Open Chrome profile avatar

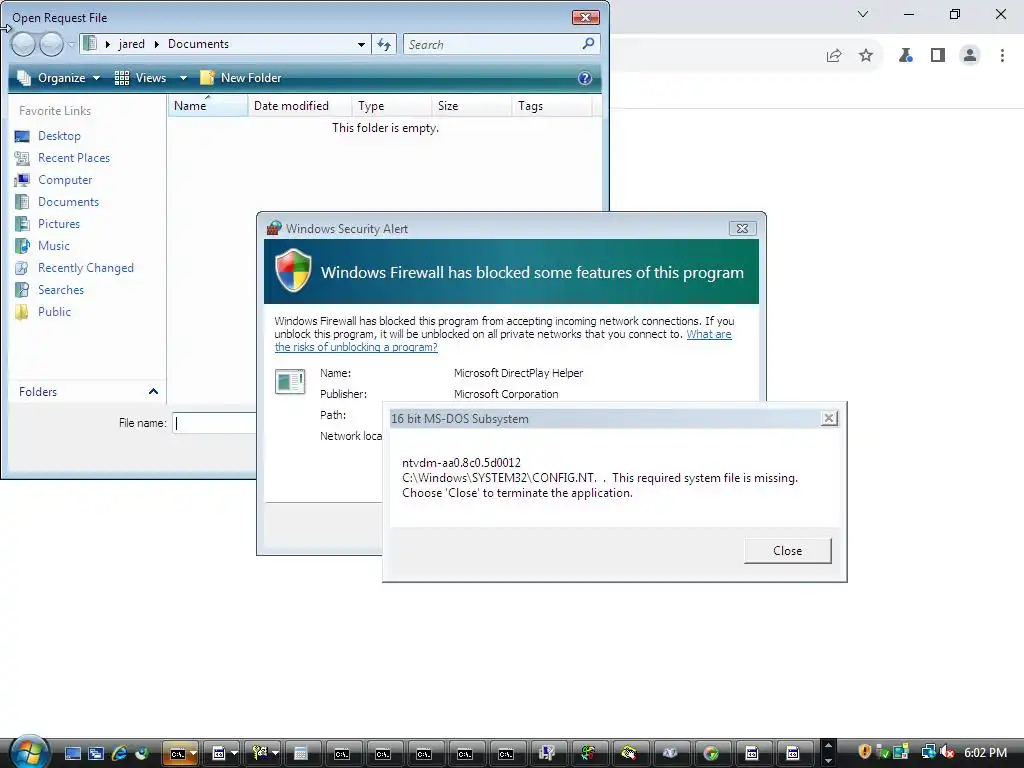point(970,56)
